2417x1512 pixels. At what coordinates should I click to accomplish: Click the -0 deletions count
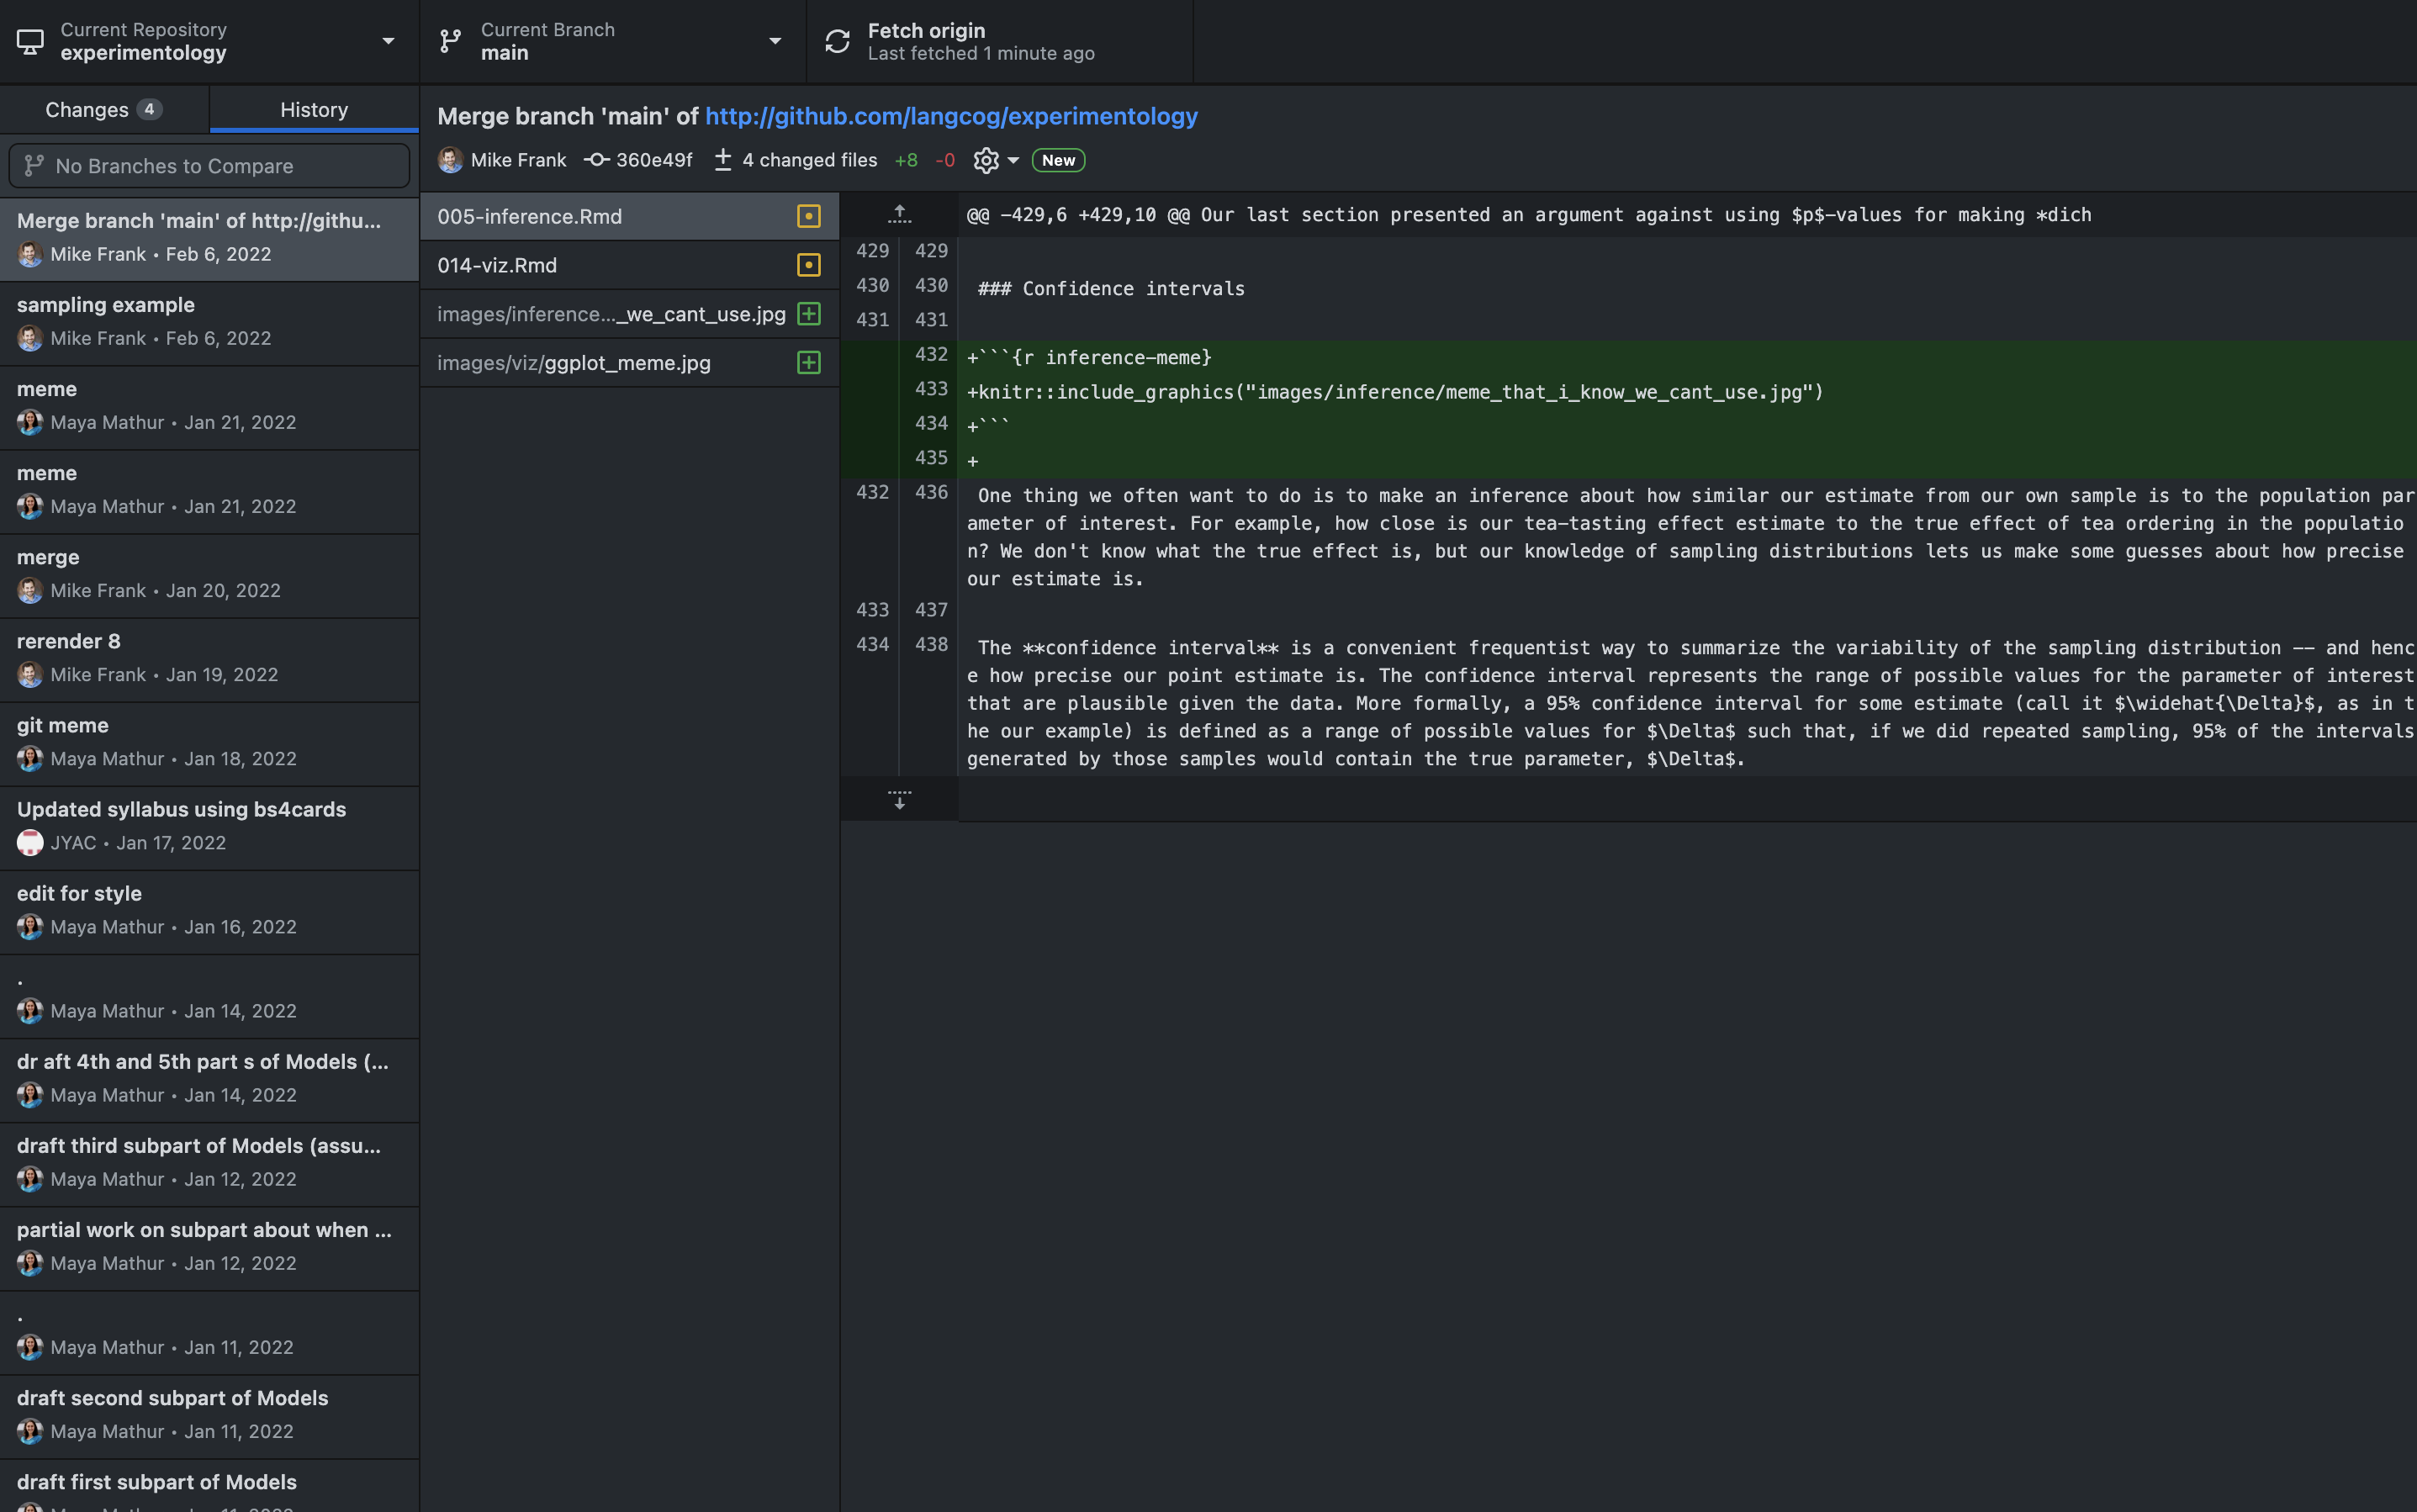point(944,160)
